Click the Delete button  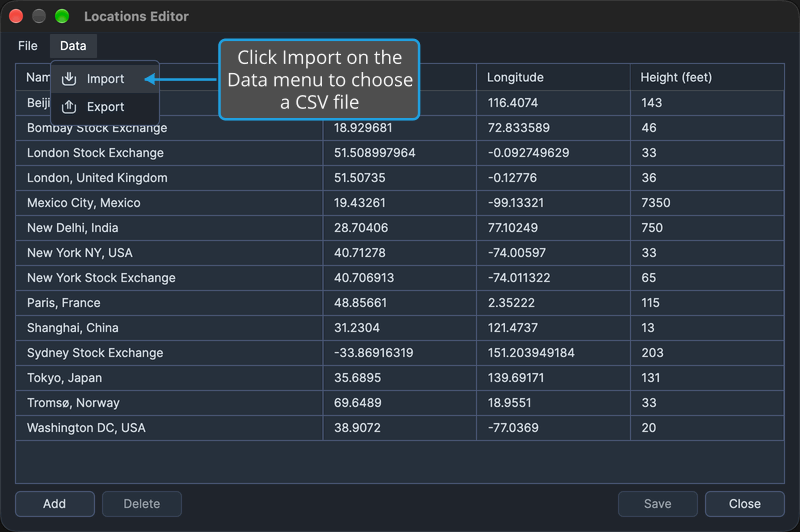(142, 504)
